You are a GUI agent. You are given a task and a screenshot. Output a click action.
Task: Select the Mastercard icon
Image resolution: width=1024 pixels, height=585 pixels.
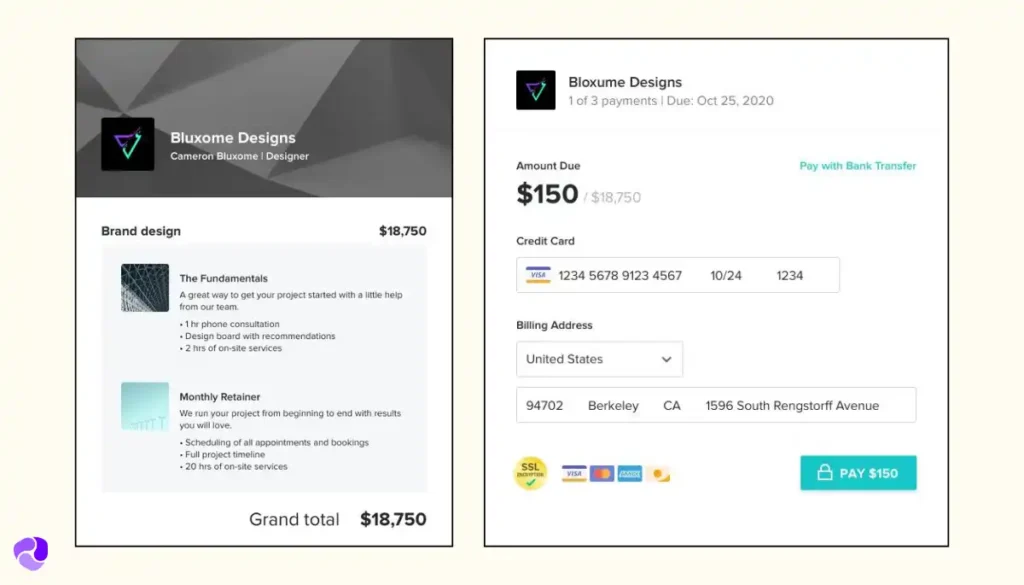[x=601, y=473]
